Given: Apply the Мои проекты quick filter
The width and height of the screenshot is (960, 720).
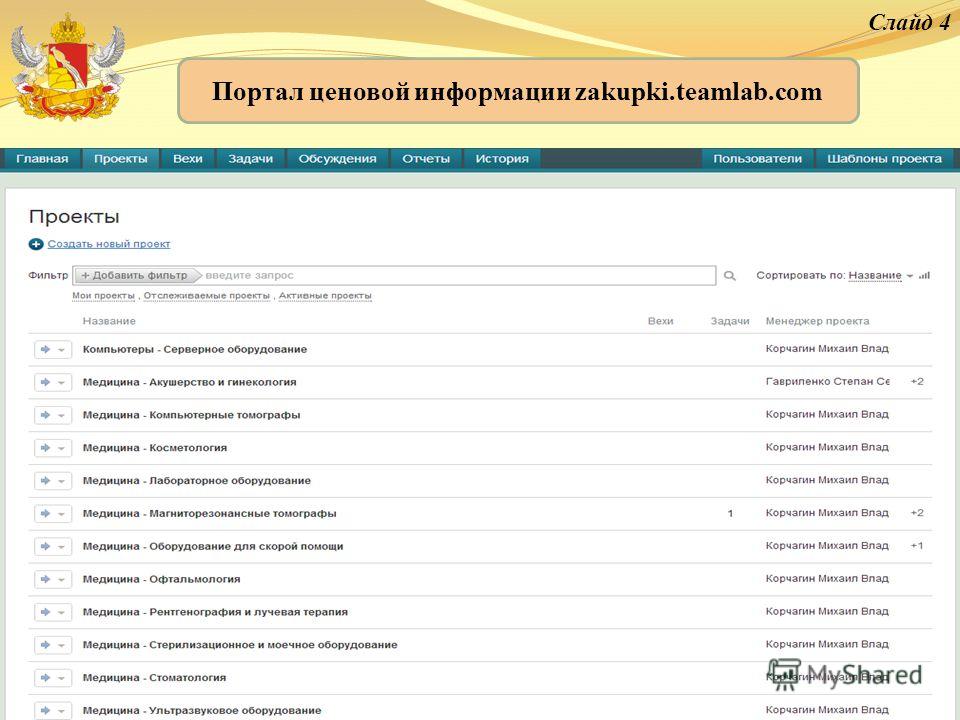Looking at the screenshot, I should (x=103, y=296).
